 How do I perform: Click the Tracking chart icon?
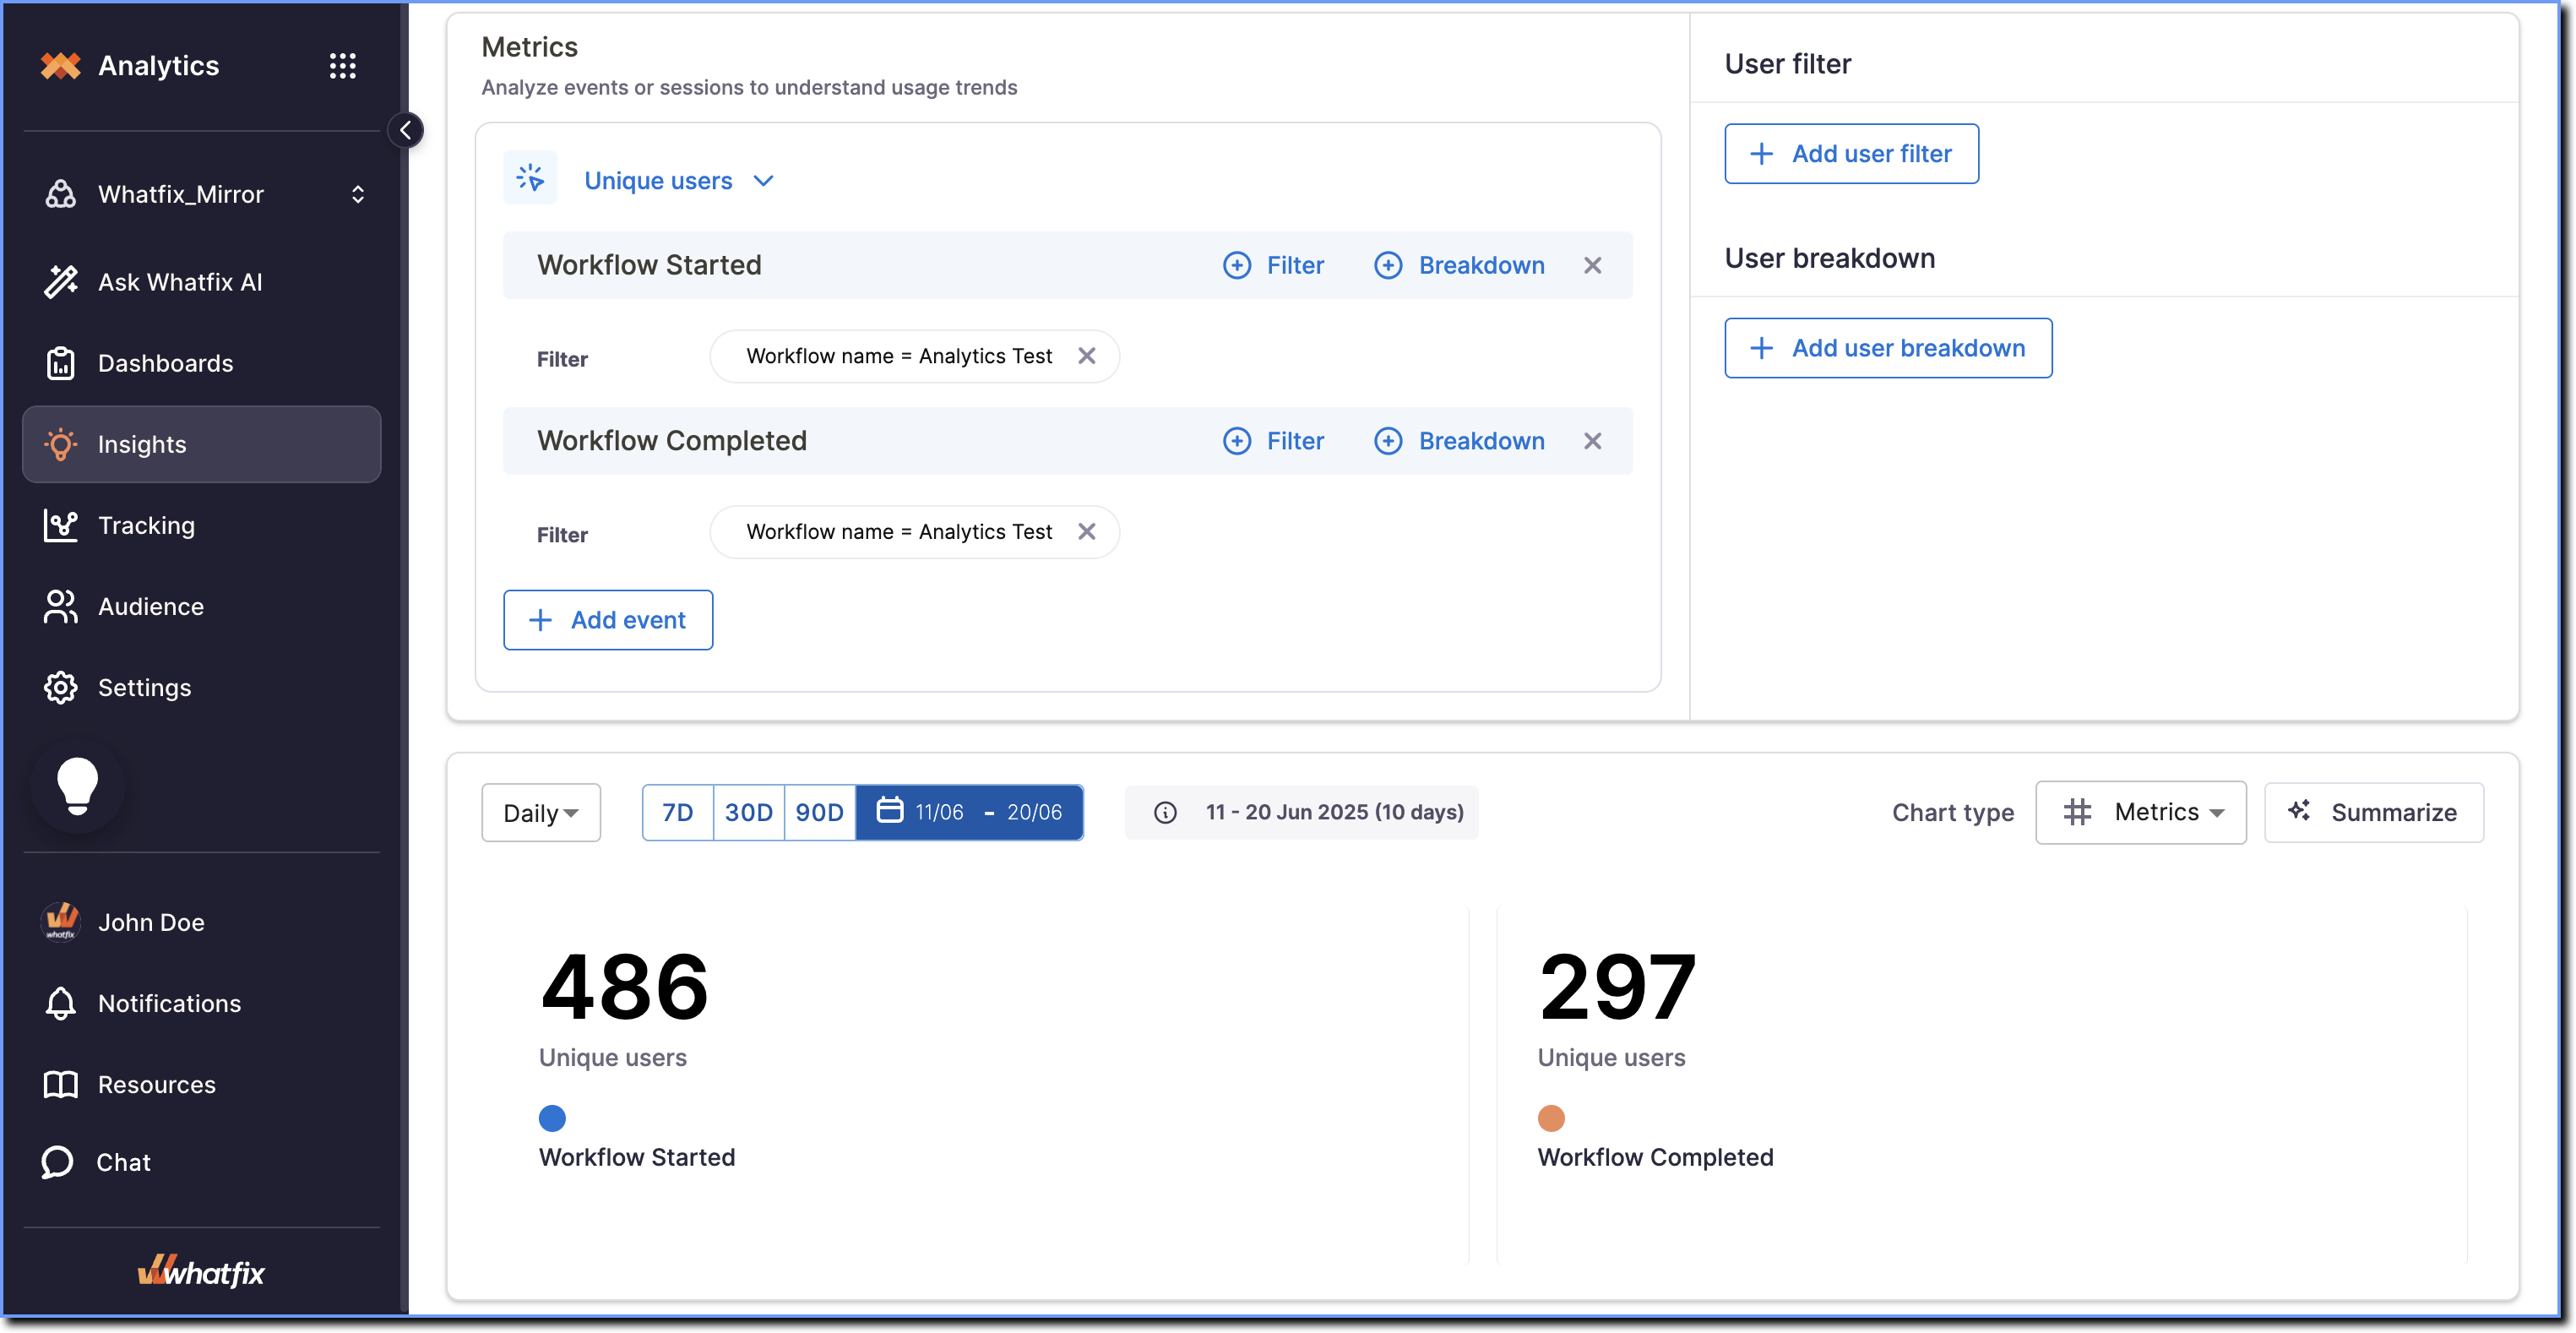click(61, 525)
